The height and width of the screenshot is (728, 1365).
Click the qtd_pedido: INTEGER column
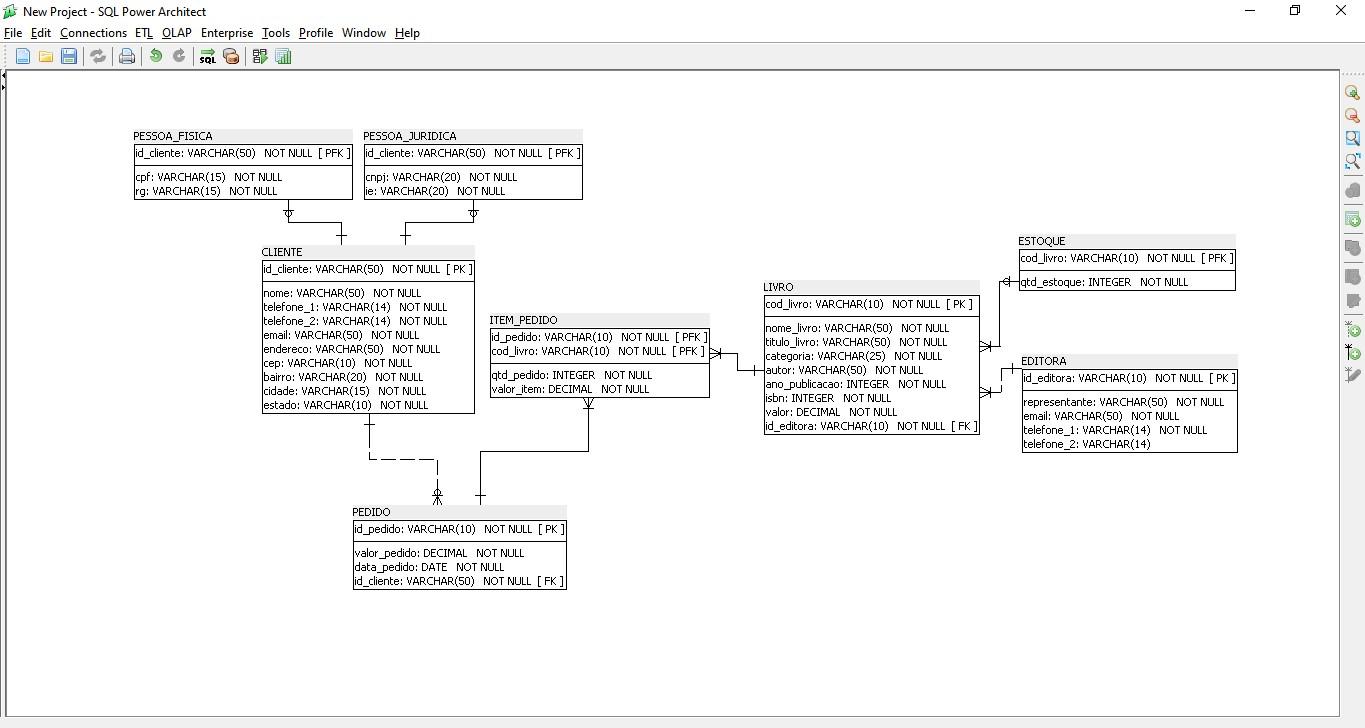572,375
